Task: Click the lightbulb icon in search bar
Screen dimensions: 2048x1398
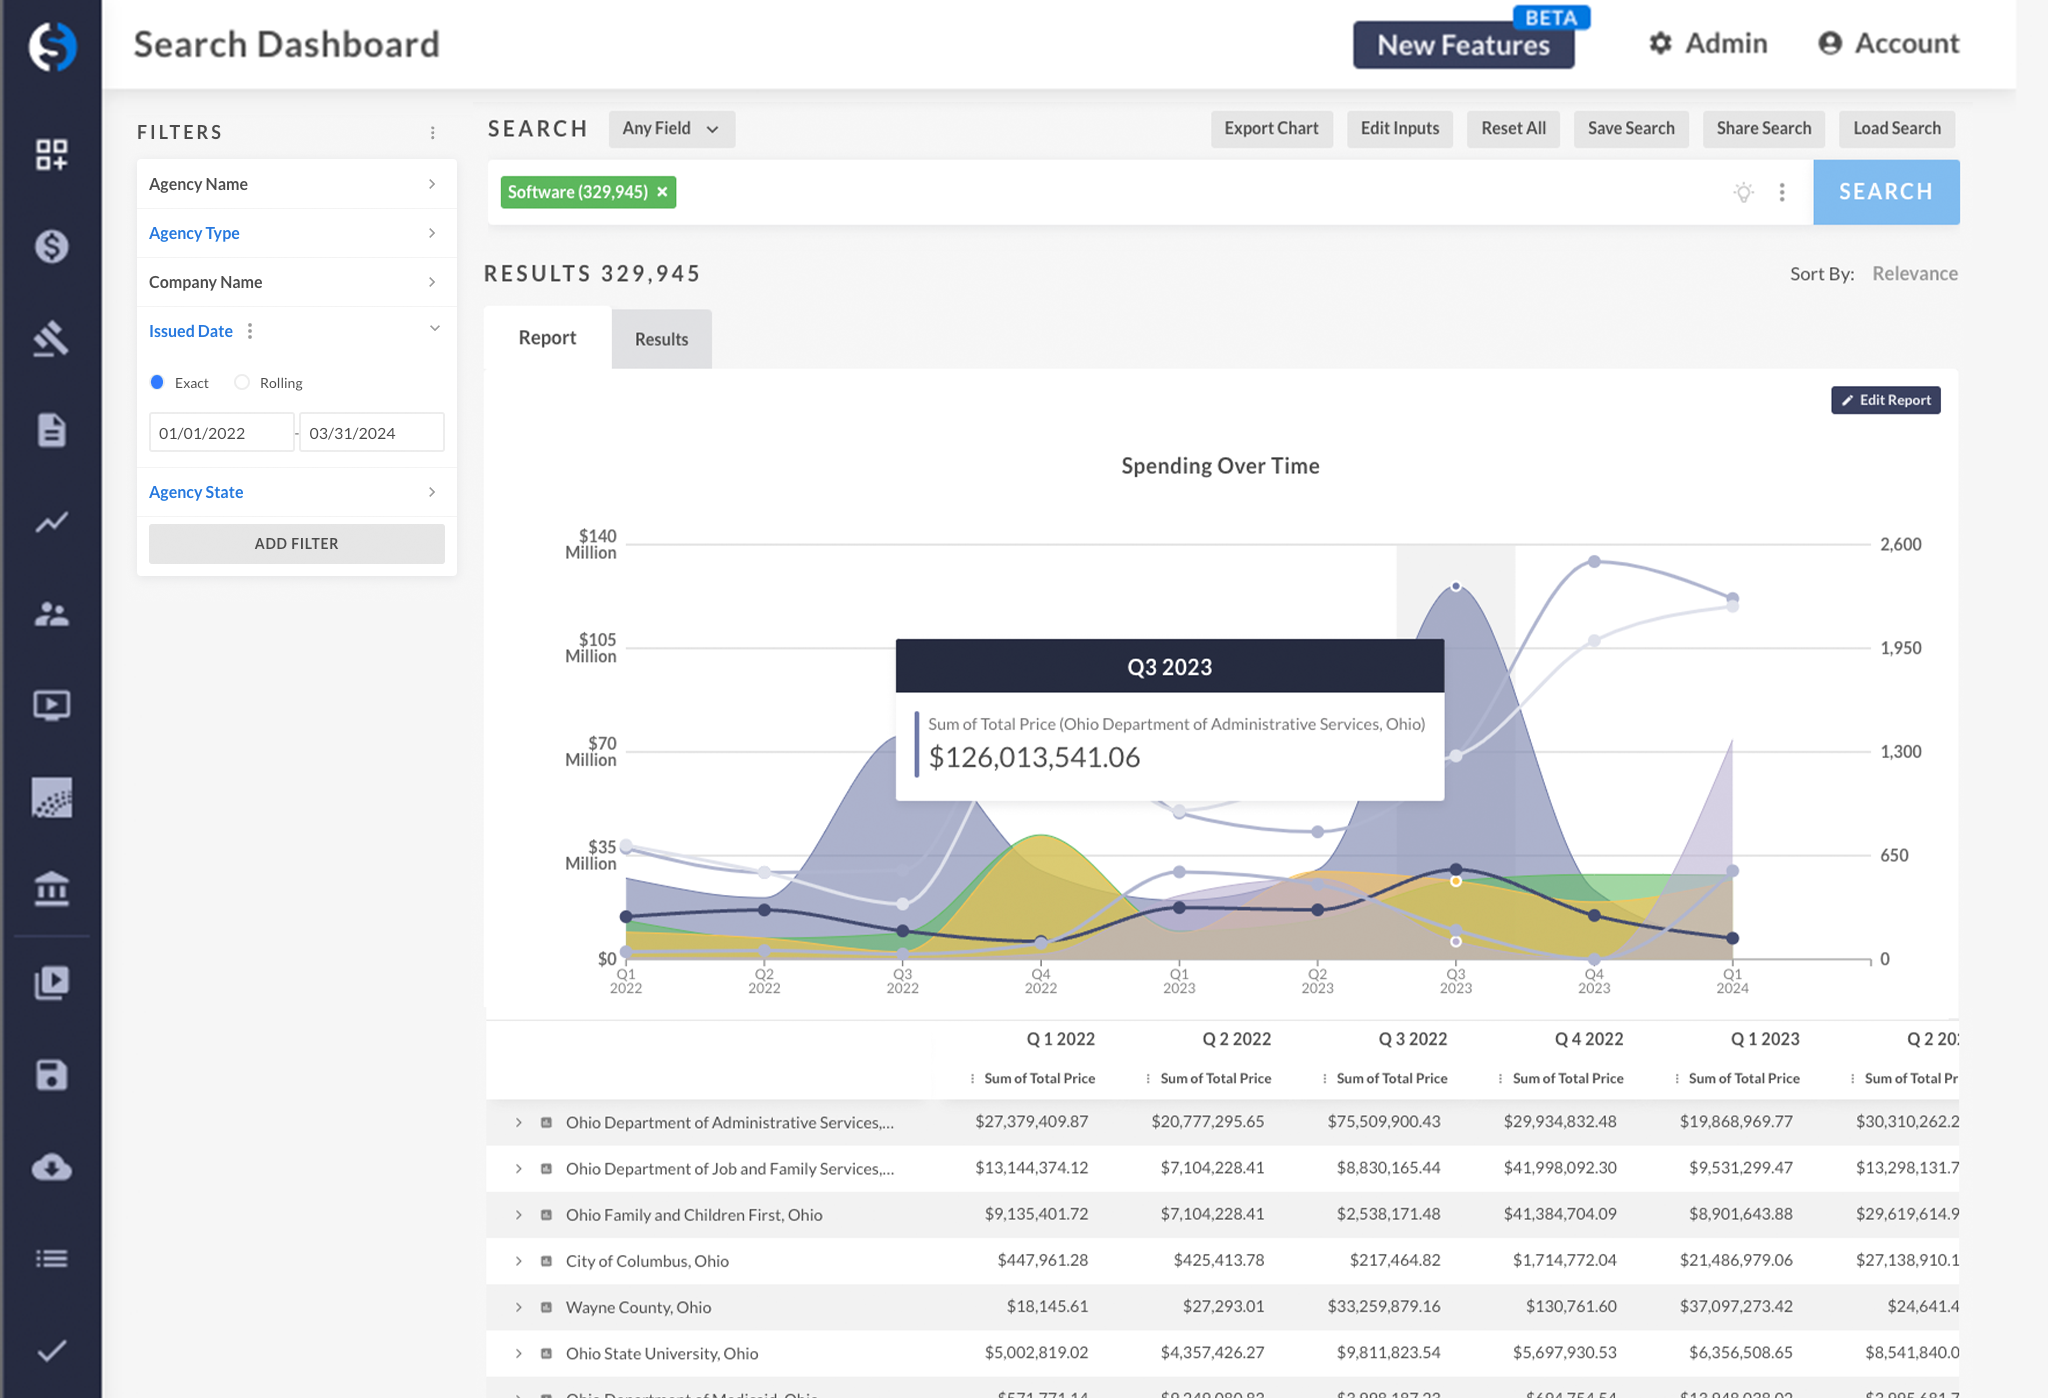Action: (1743, 192)
